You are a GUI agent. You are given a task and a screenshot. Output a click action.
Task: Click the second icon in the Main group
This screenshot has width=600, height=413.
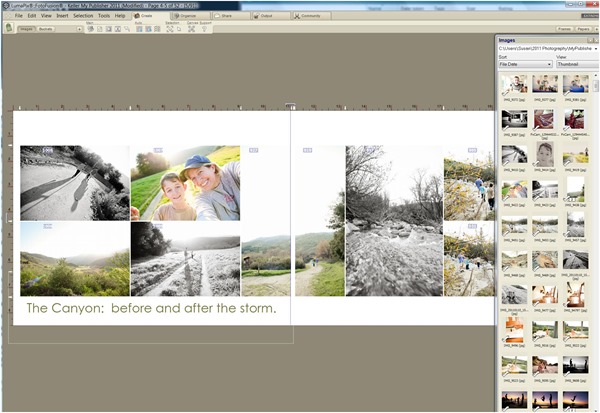100,29
